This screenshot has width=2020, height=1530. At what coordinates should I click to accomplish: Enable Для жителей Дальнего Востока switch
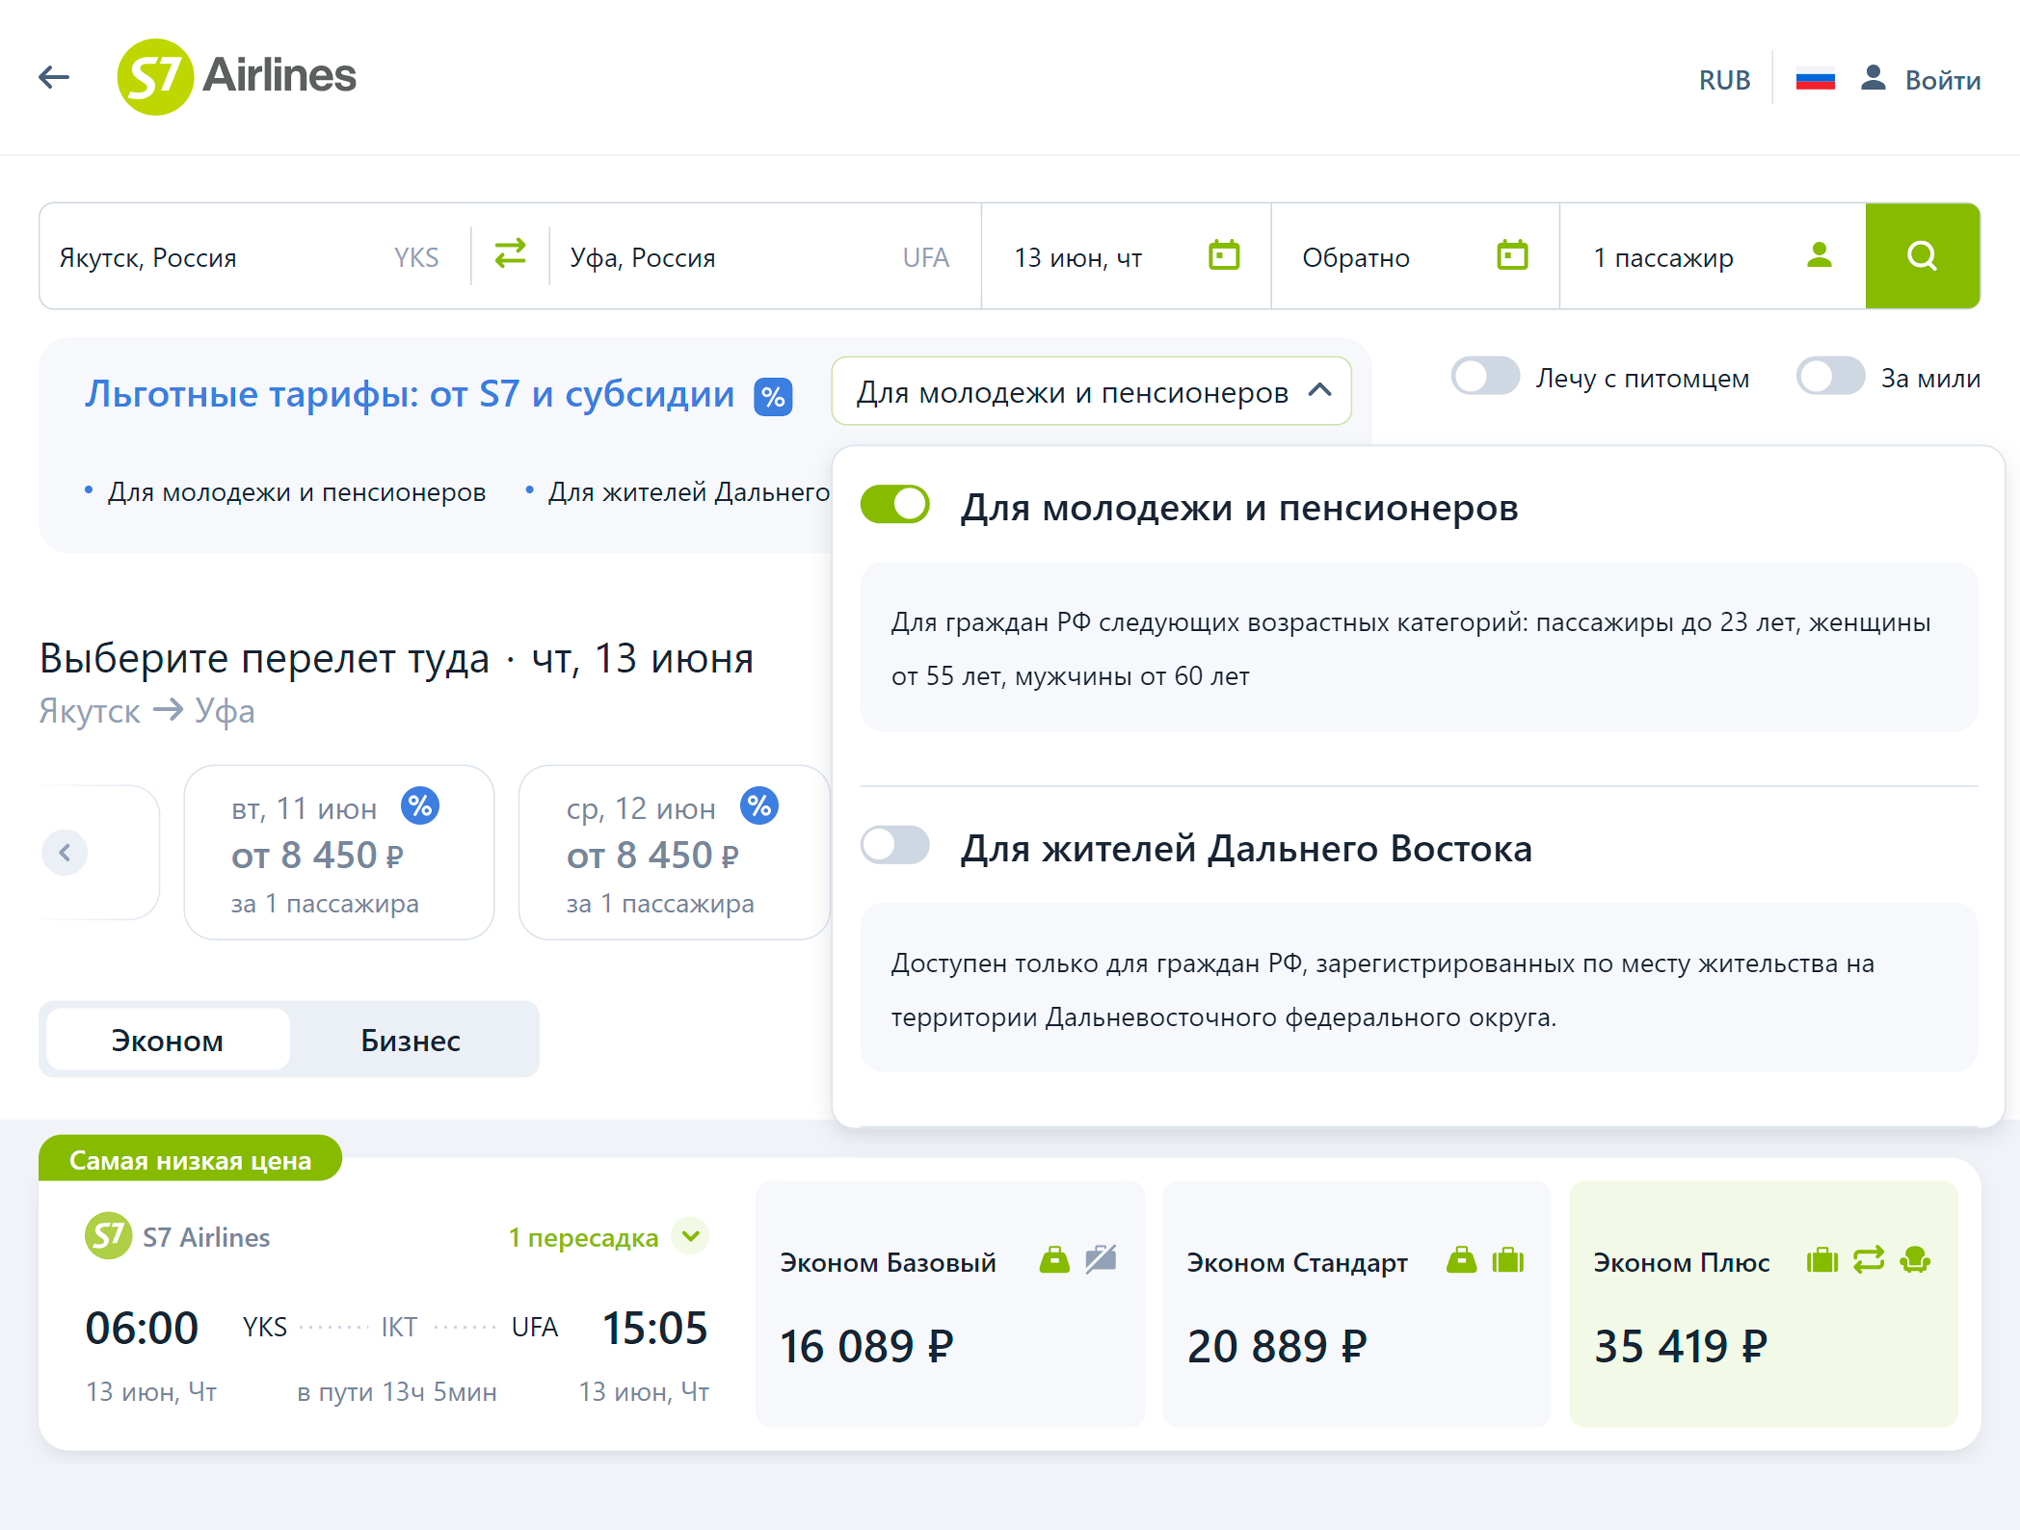pos(895,846)
